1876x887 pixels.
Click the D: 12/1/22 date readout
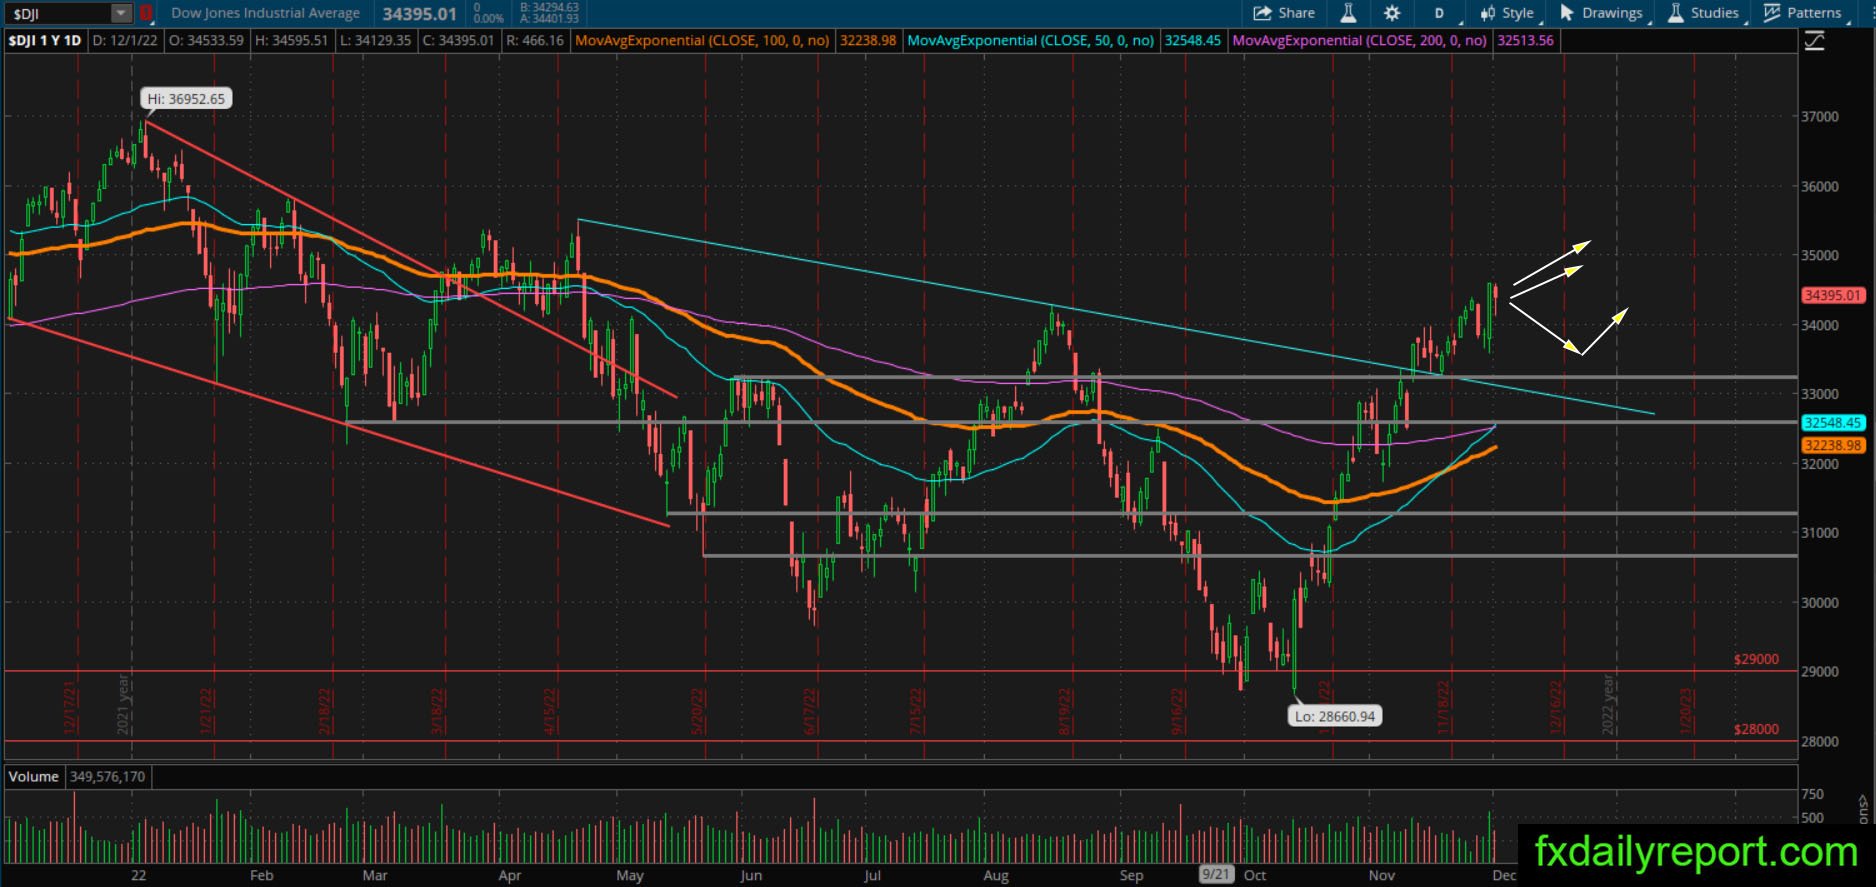(124, 41)
